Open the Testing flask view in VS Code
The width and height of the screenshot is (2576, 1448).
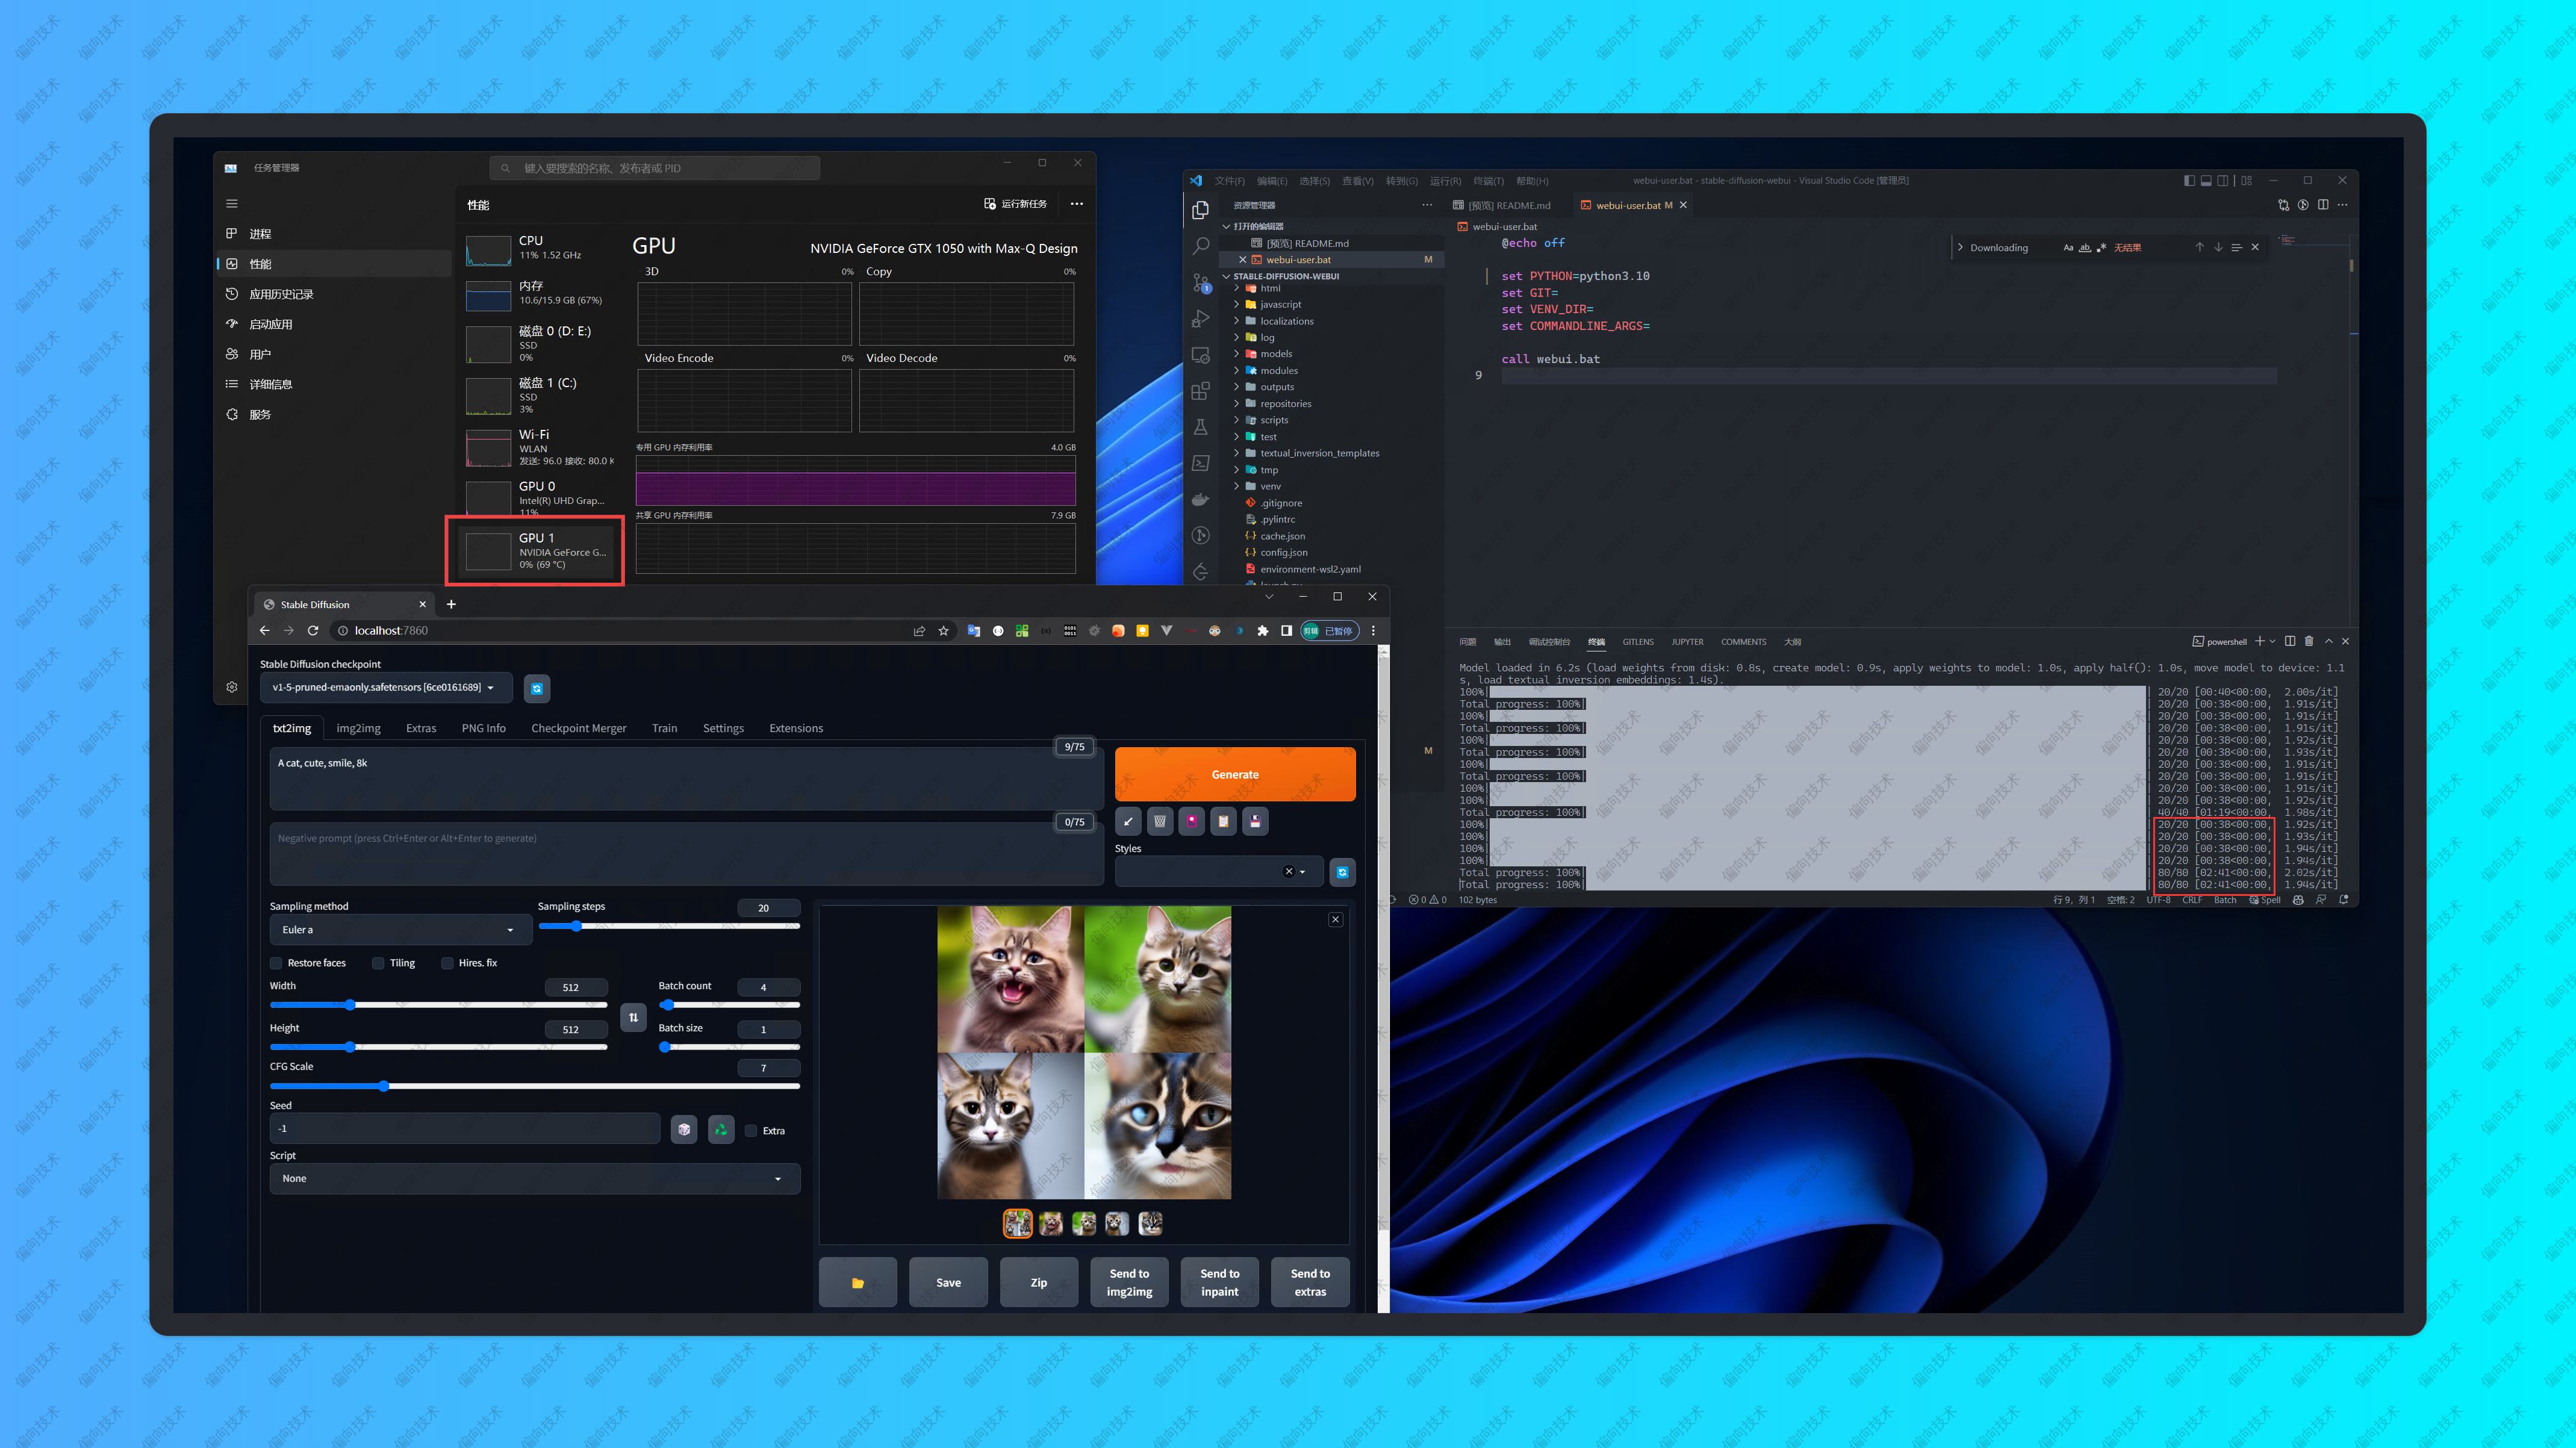1200,427
